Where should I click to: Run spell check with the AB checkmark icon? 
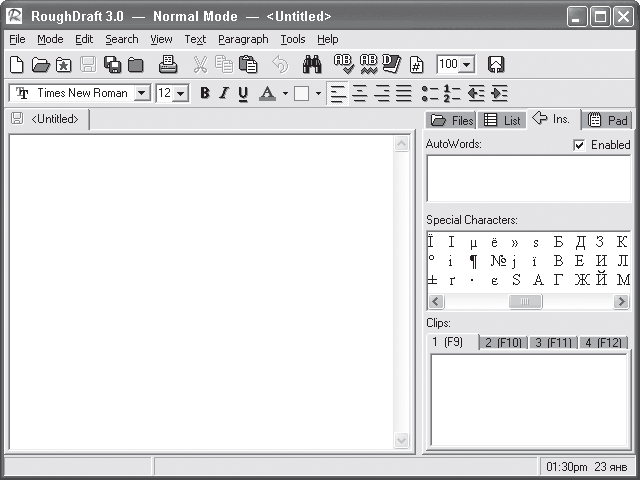point(344,64)
